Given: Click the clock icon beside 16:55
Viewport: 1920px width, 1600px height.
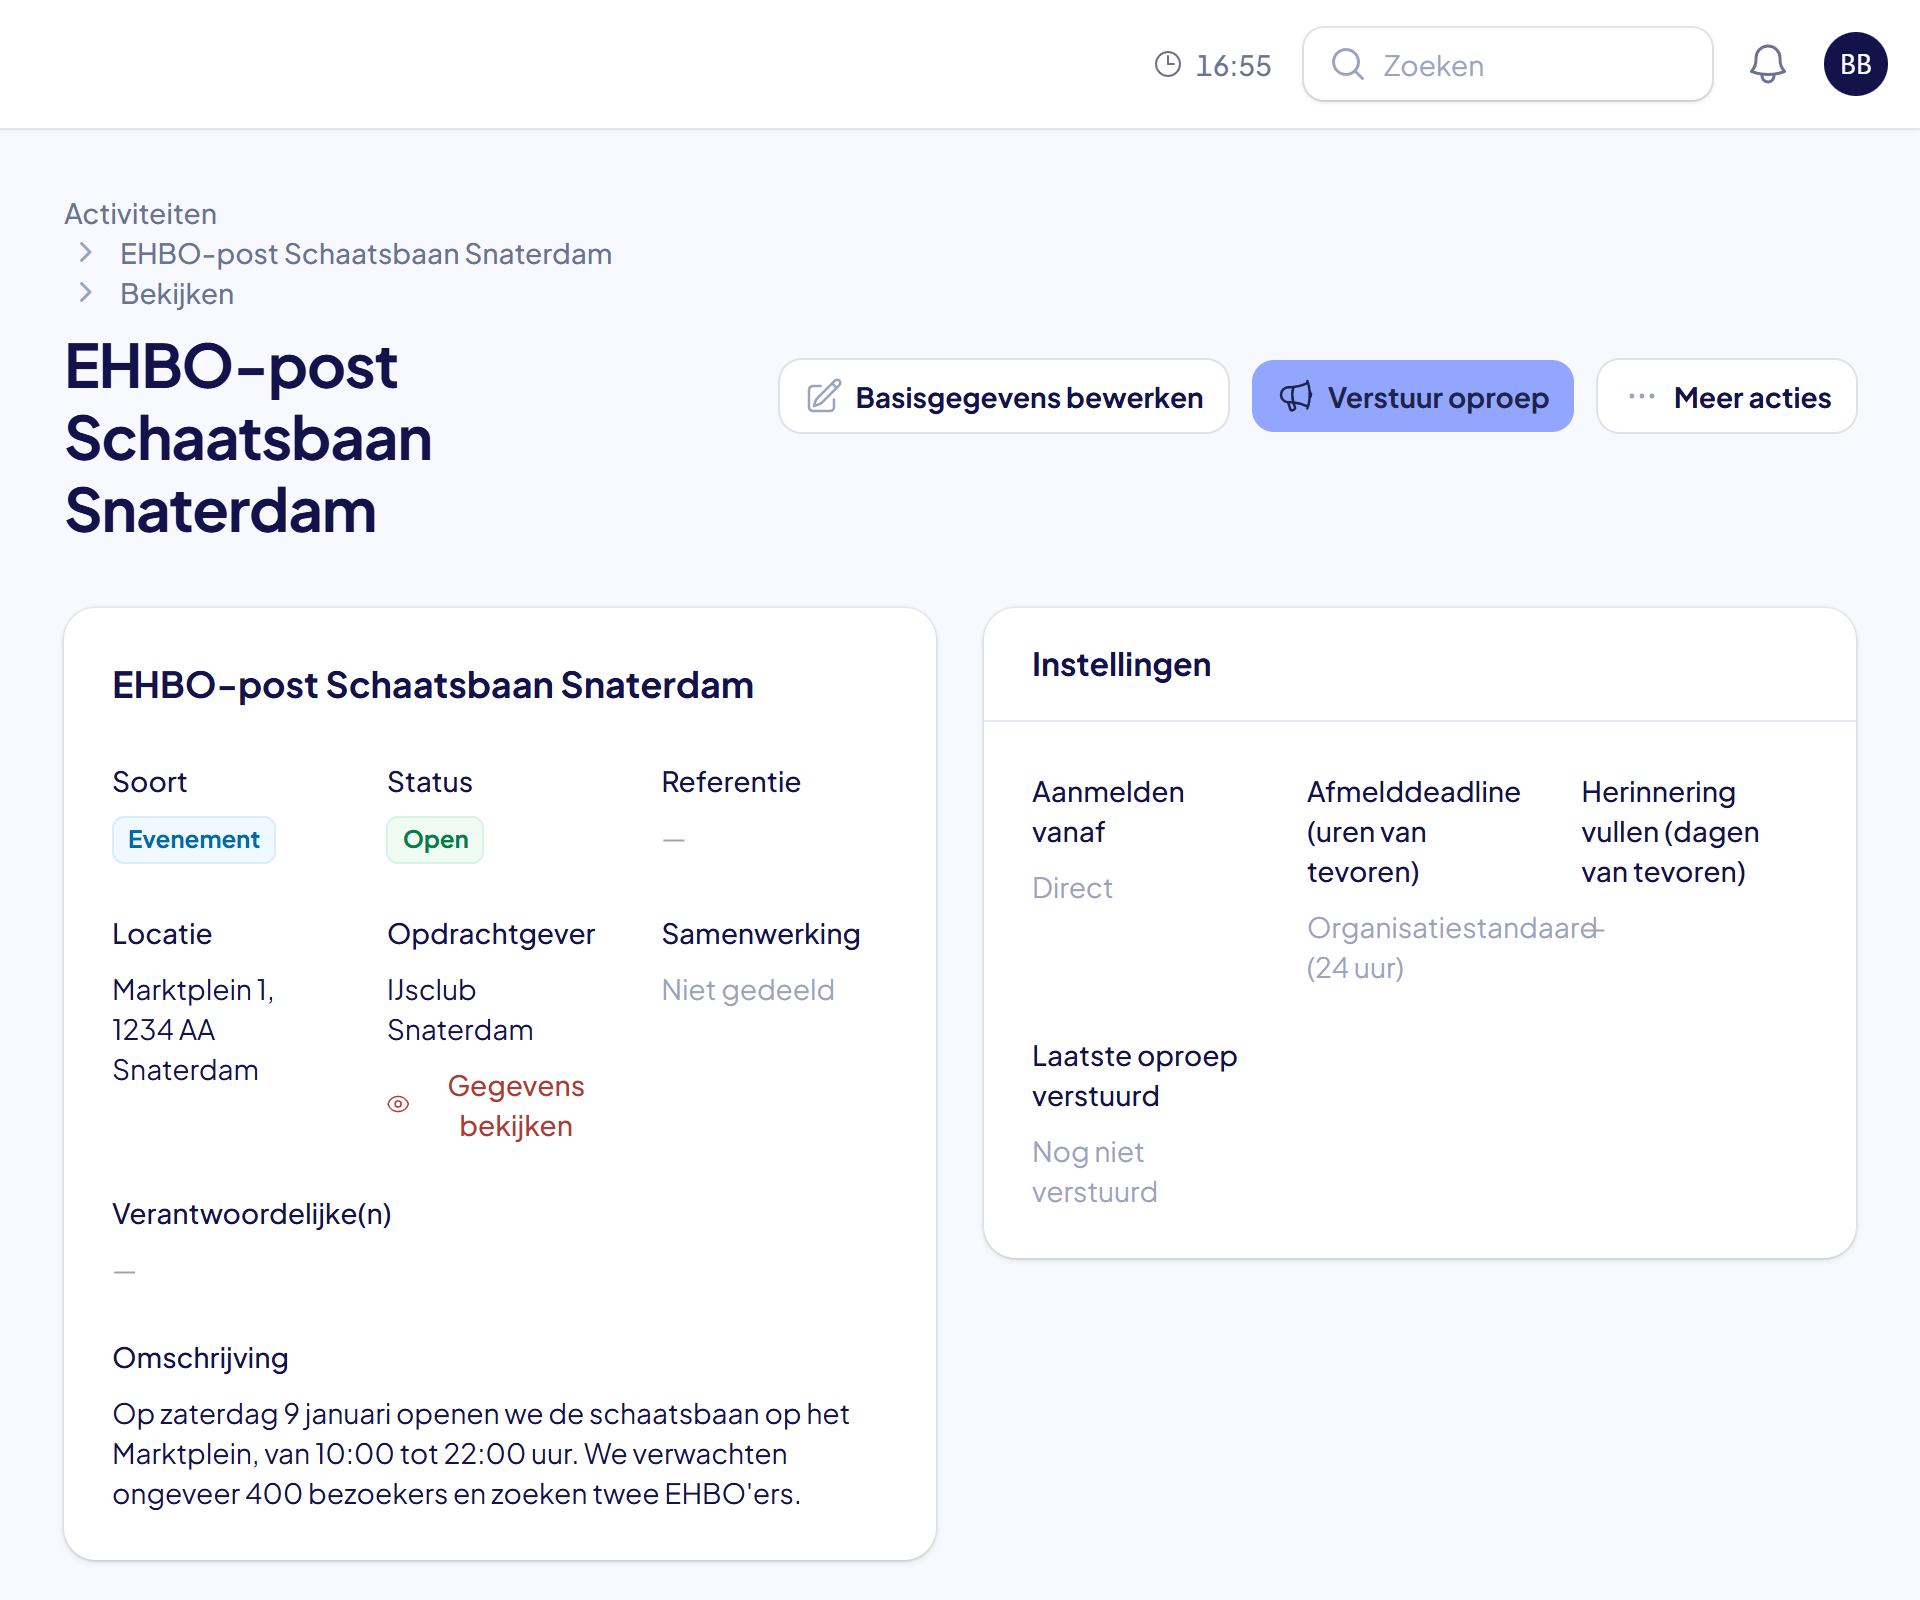Looking at the screenshot, I should click(1167, 64).
